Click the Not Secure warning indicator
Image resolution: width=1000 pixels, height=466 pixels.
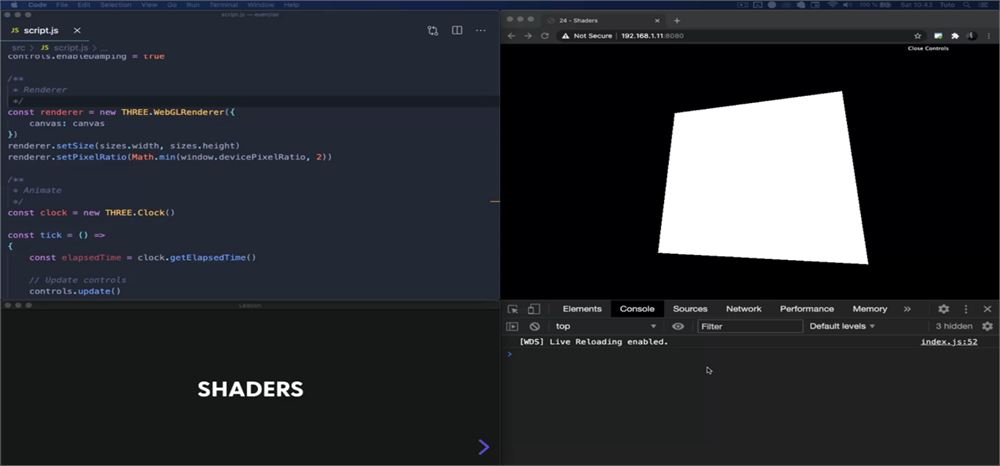point(587,36)
